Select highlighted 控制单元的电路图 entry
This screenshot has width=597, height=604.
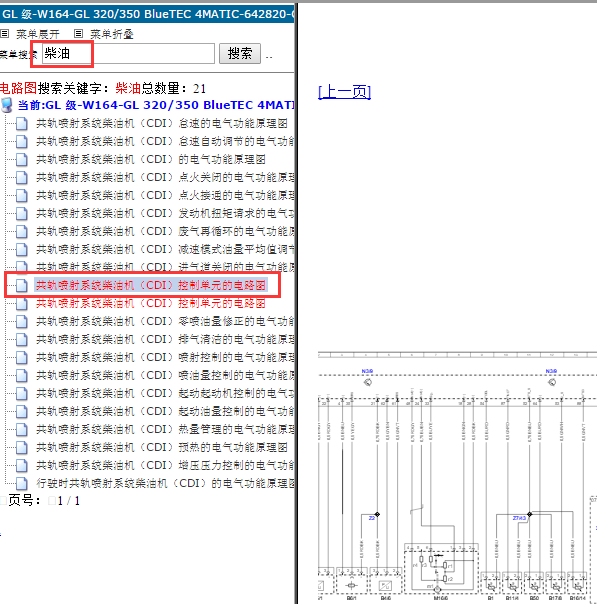point(151,285)
